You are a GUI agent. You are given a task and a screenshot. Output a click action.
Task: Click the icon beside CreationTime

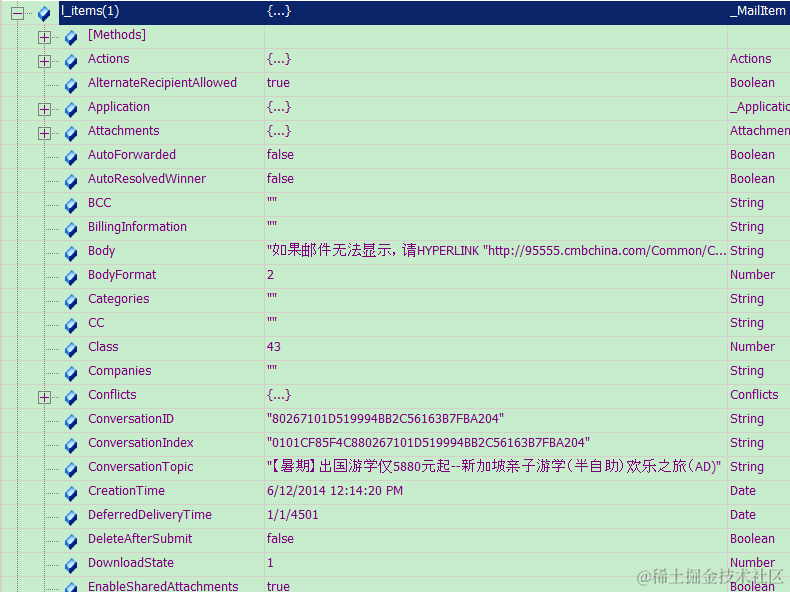[71, 494]
